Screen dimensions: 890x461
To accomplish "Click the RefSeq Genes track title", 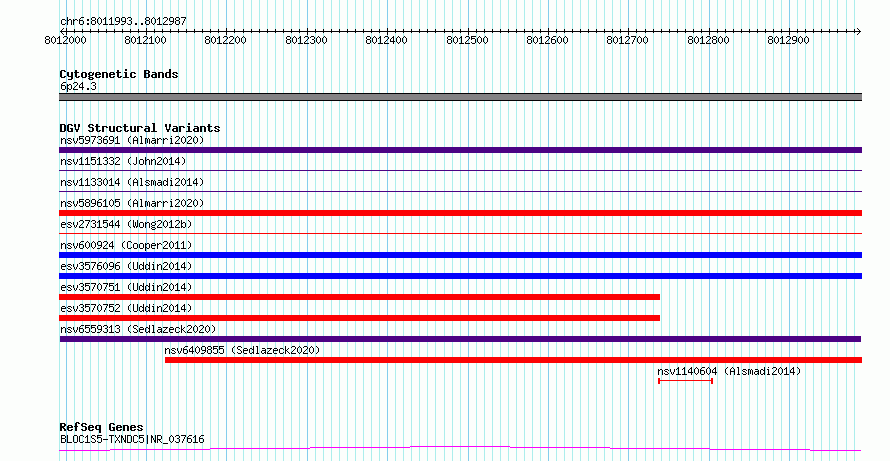I will [102, 428].
